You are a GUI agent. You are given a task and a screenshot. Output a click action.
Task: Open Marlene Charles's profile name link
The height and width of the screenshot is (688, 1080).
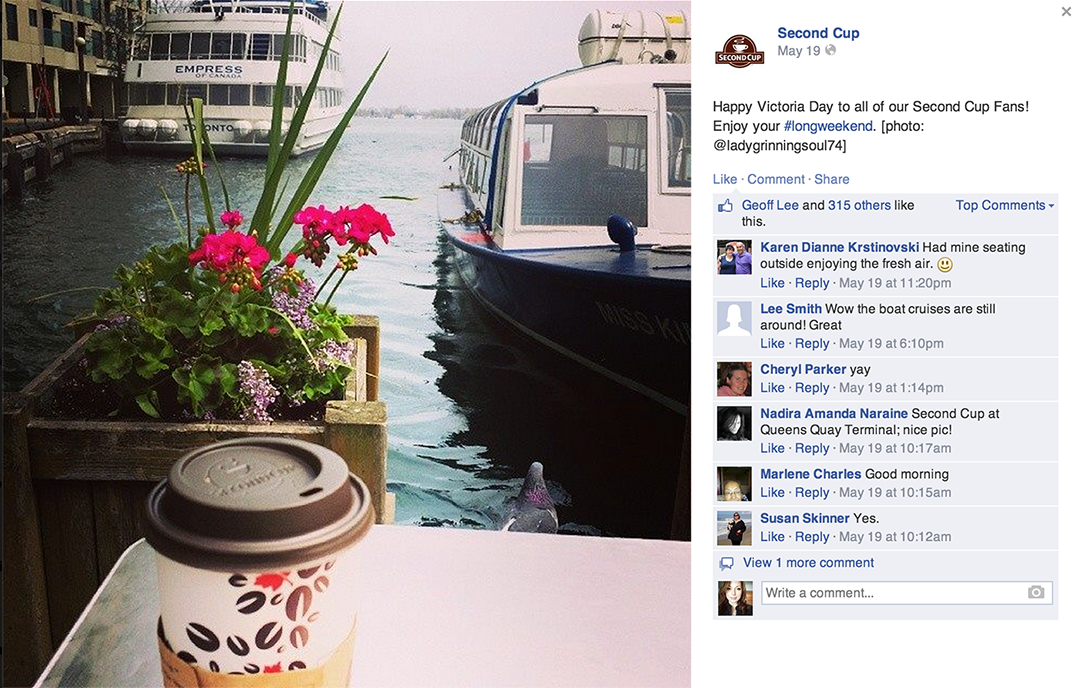pos(811,474)
